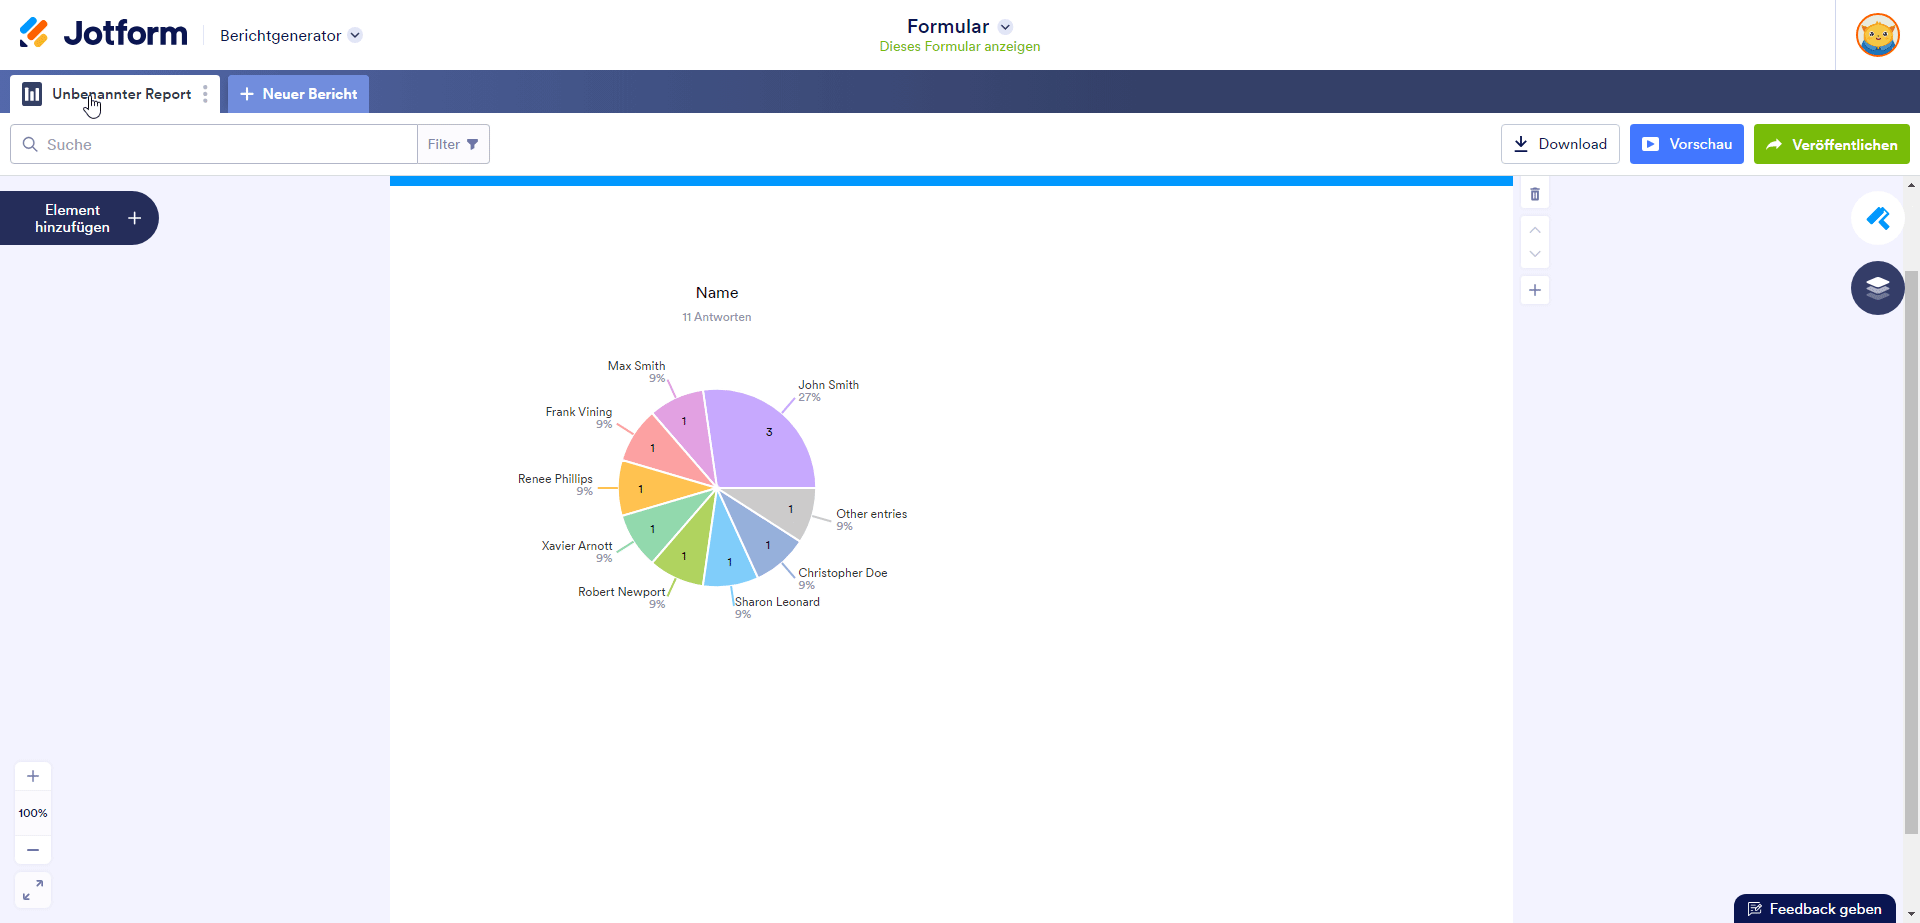This screenshot has width=1920, height=923.
Task: Open the Filter dropdown
Action: tap(453, 144)
